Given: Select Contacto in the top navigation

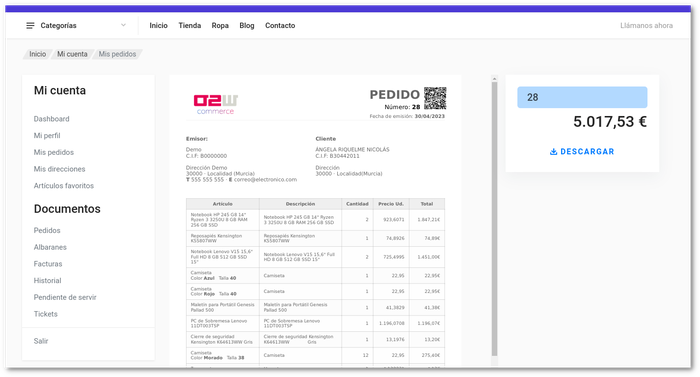Looking at the screenshot, I should pyautogui.click(x=280, y=26).
